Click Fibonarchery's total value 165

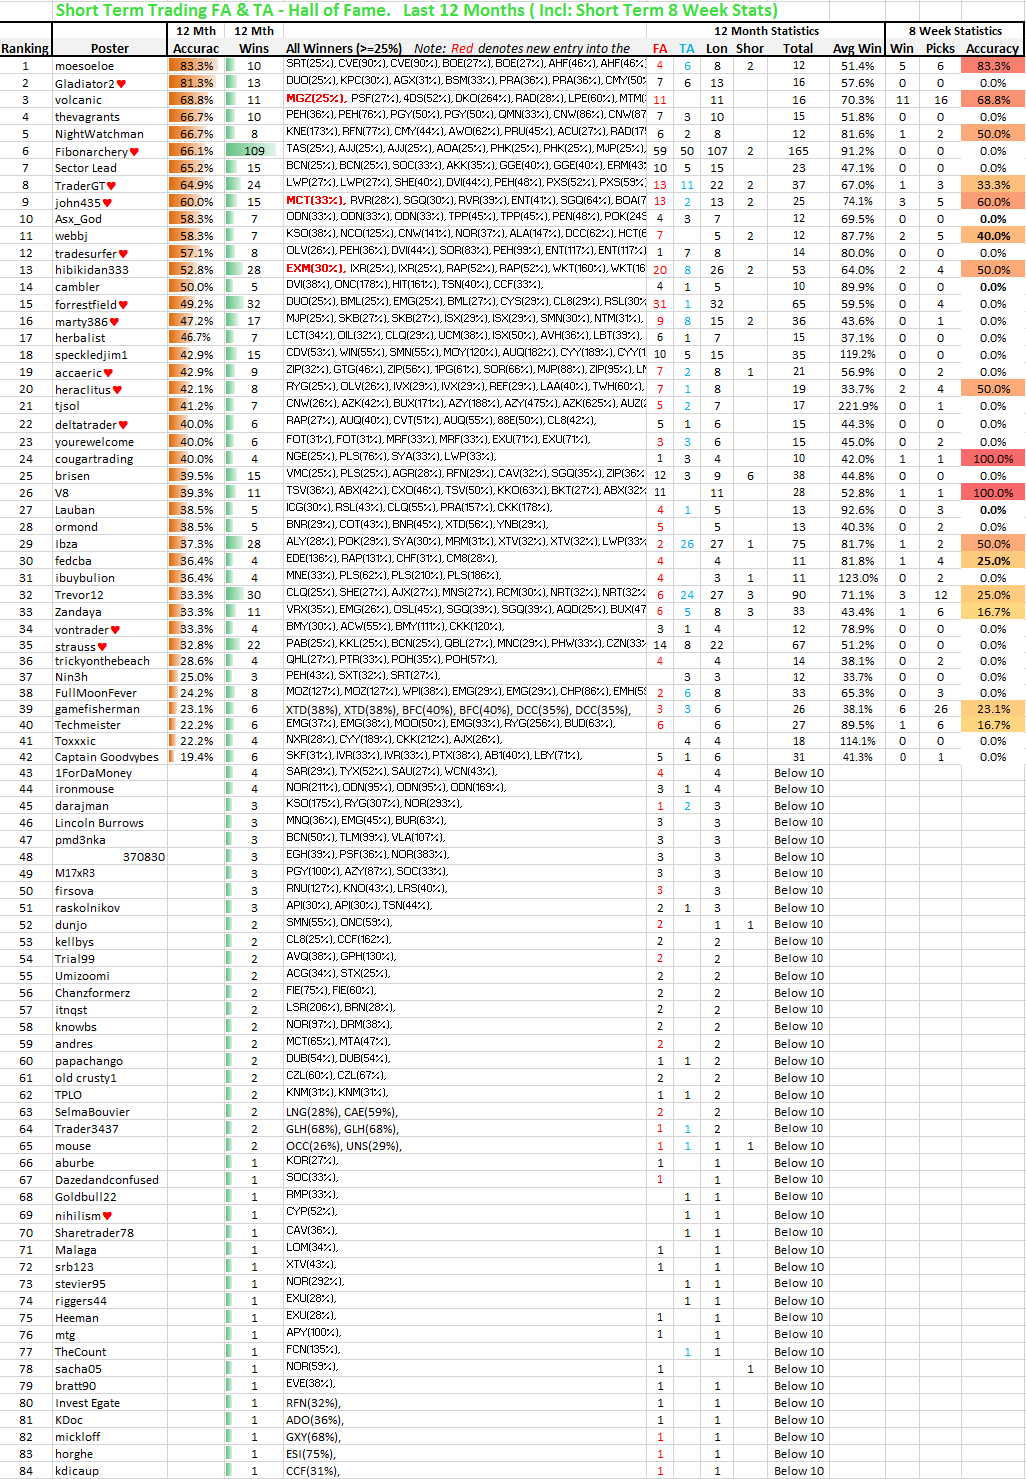pos(798,151)
